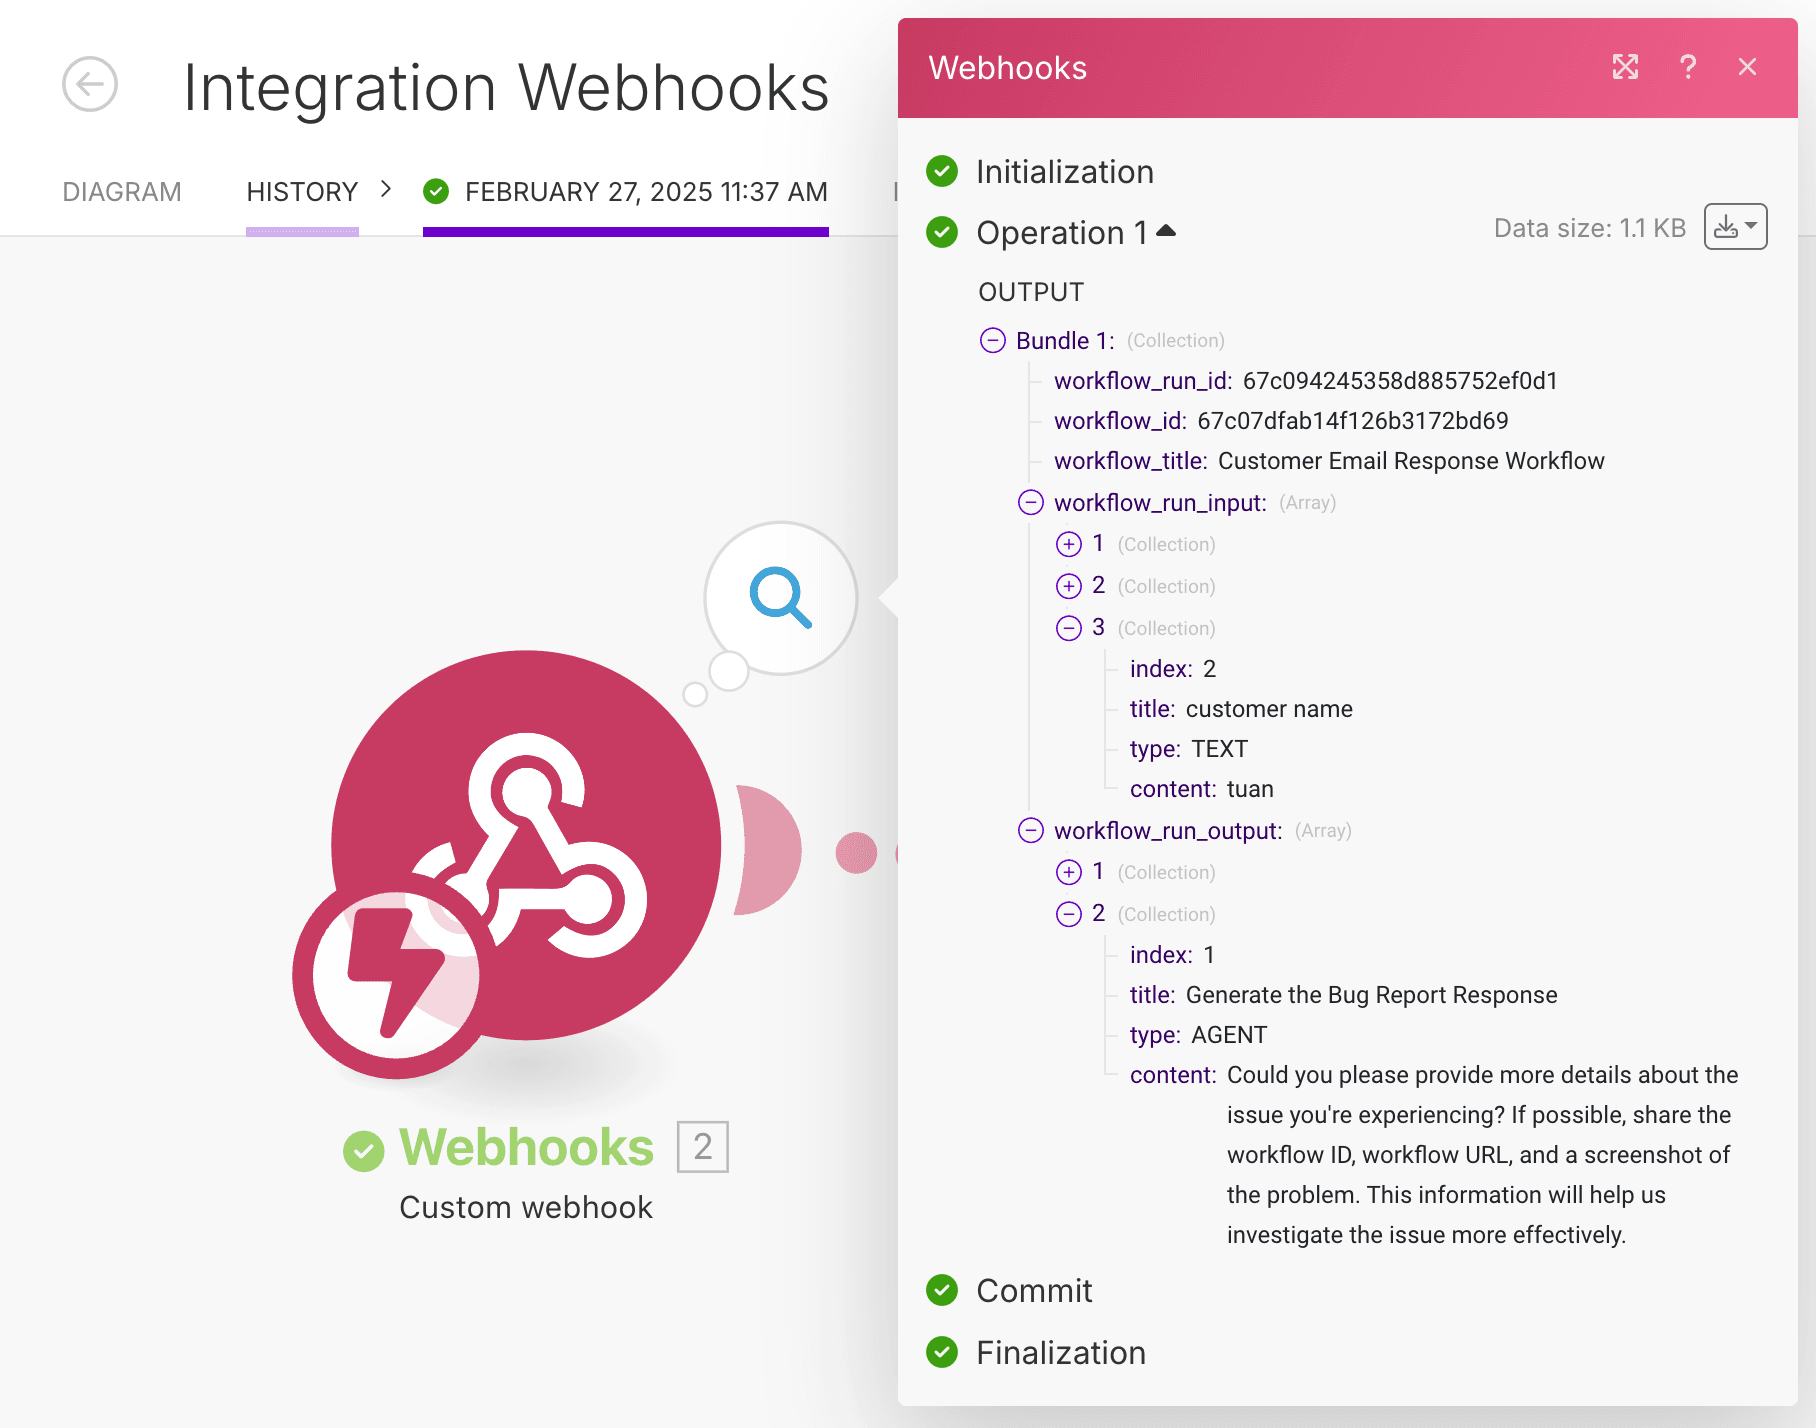Click the Finalization step
This screenshot has height=1428, width=1816.
pos(1061,1353)
